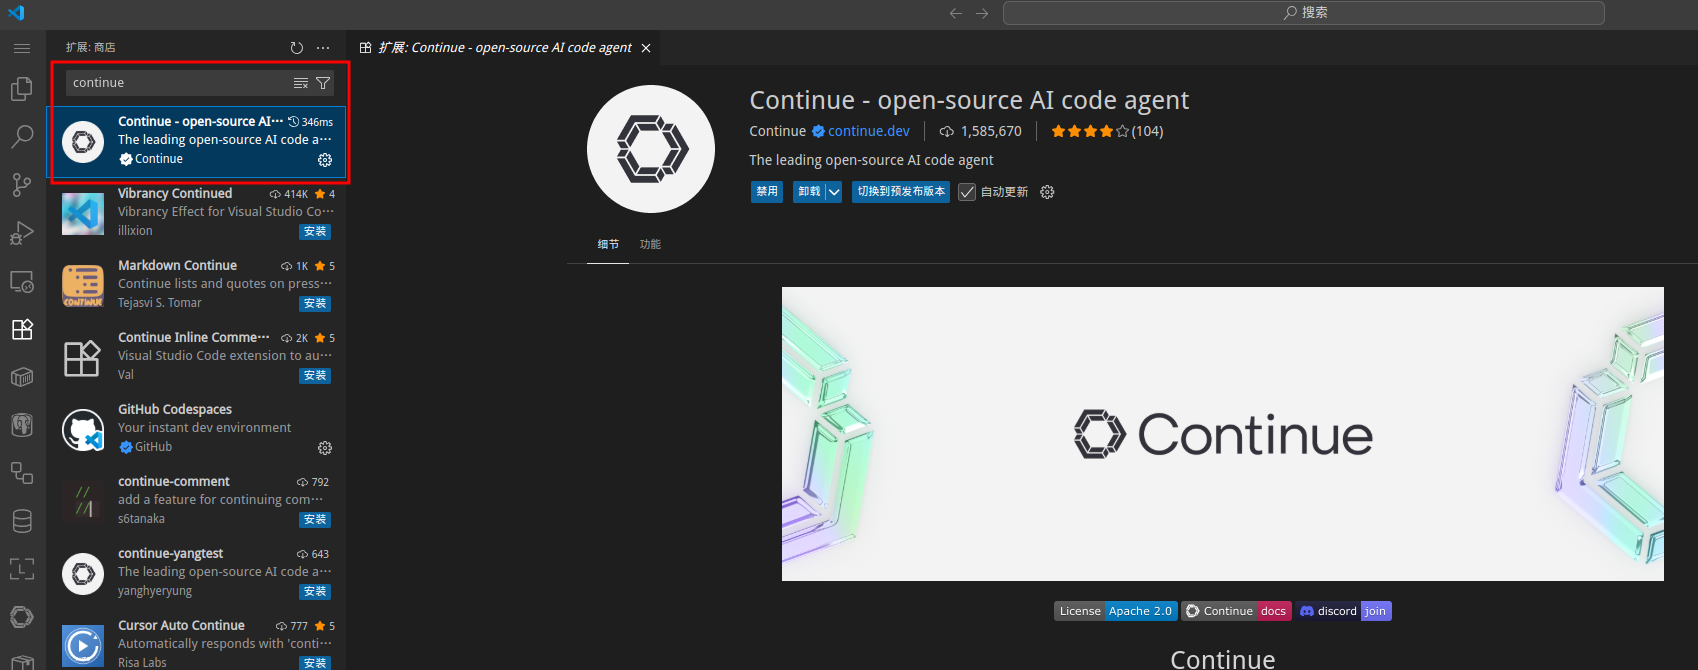Open the discord join badge
This screenshot has width=1698, height=670.
pos(1344,611)
